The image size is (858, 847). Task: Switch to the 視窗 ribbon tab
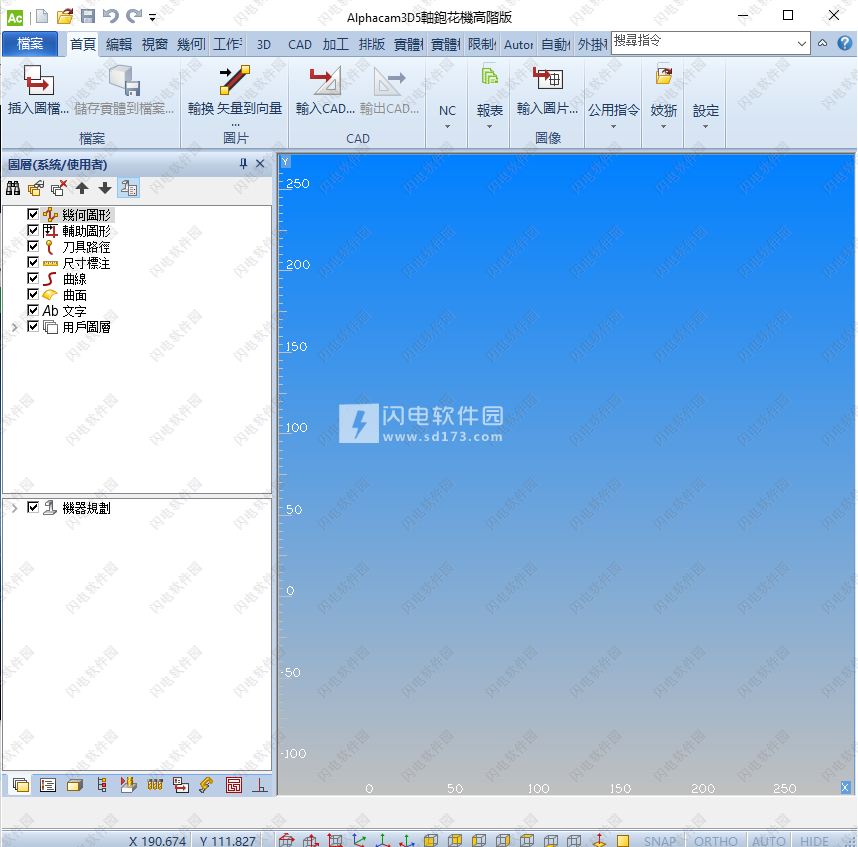coord(155,44)
